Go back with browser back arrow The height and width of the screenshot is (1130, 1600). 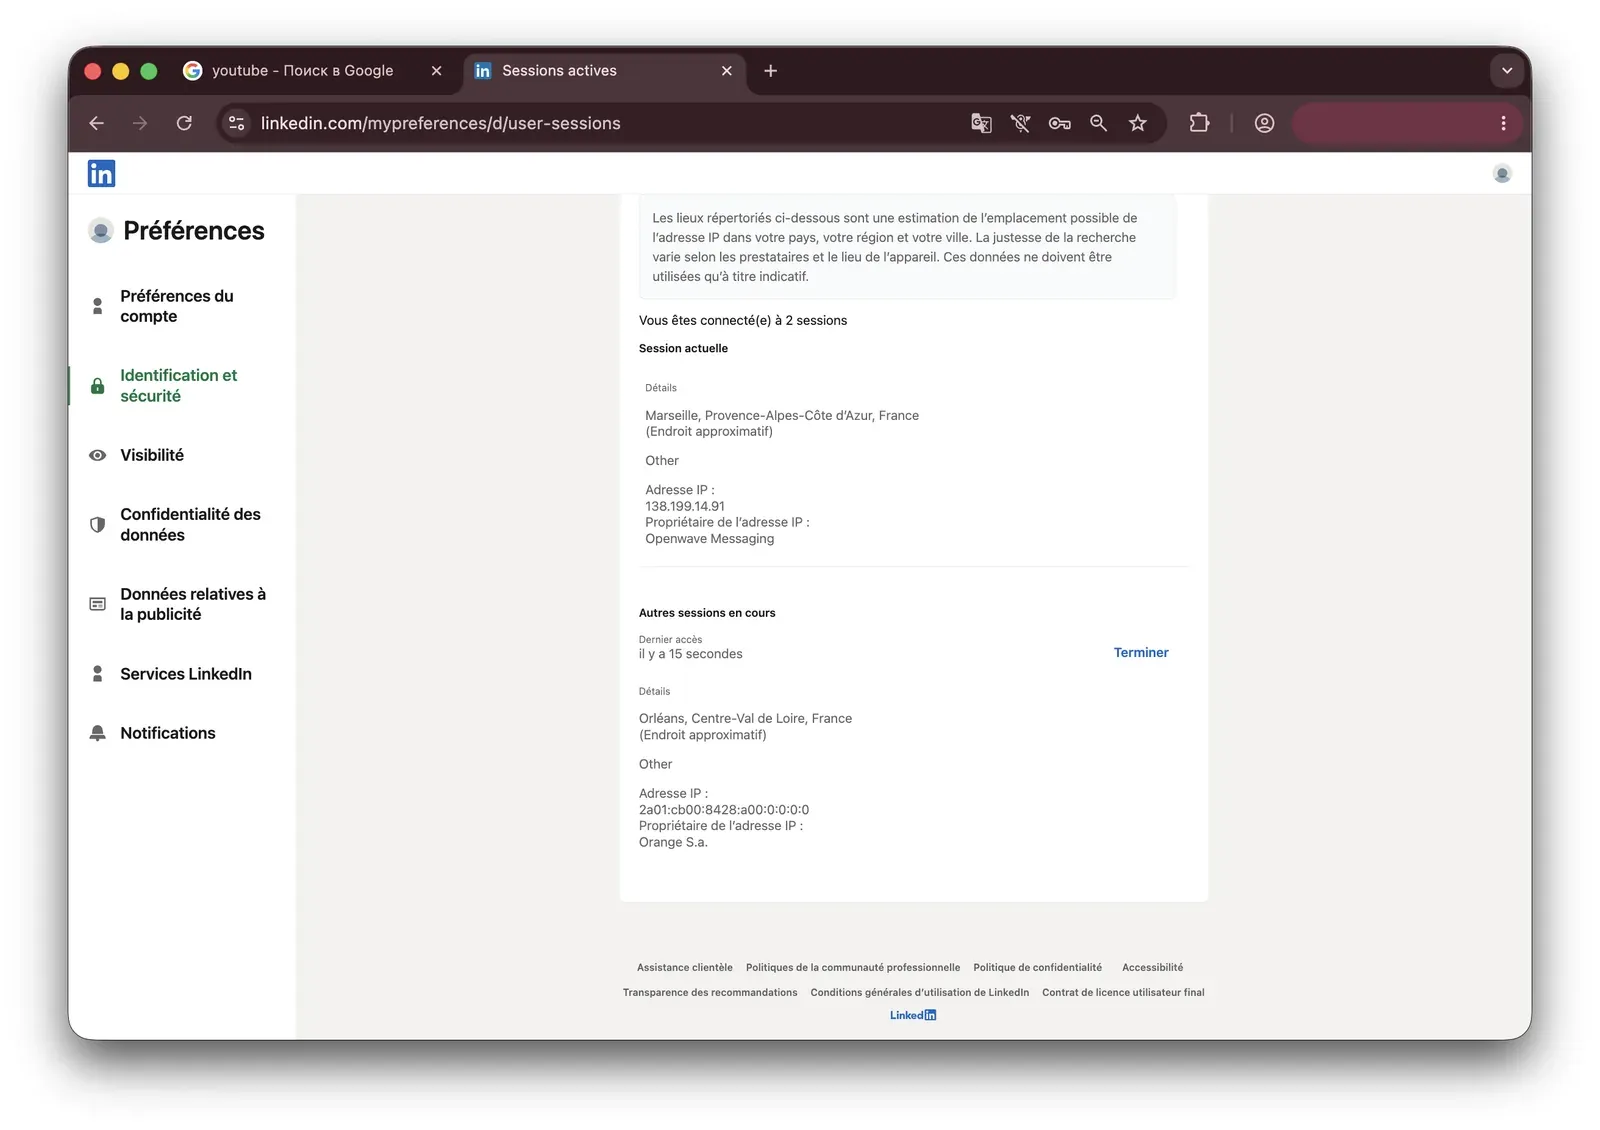pyautogui.click(x=97, y=123)
